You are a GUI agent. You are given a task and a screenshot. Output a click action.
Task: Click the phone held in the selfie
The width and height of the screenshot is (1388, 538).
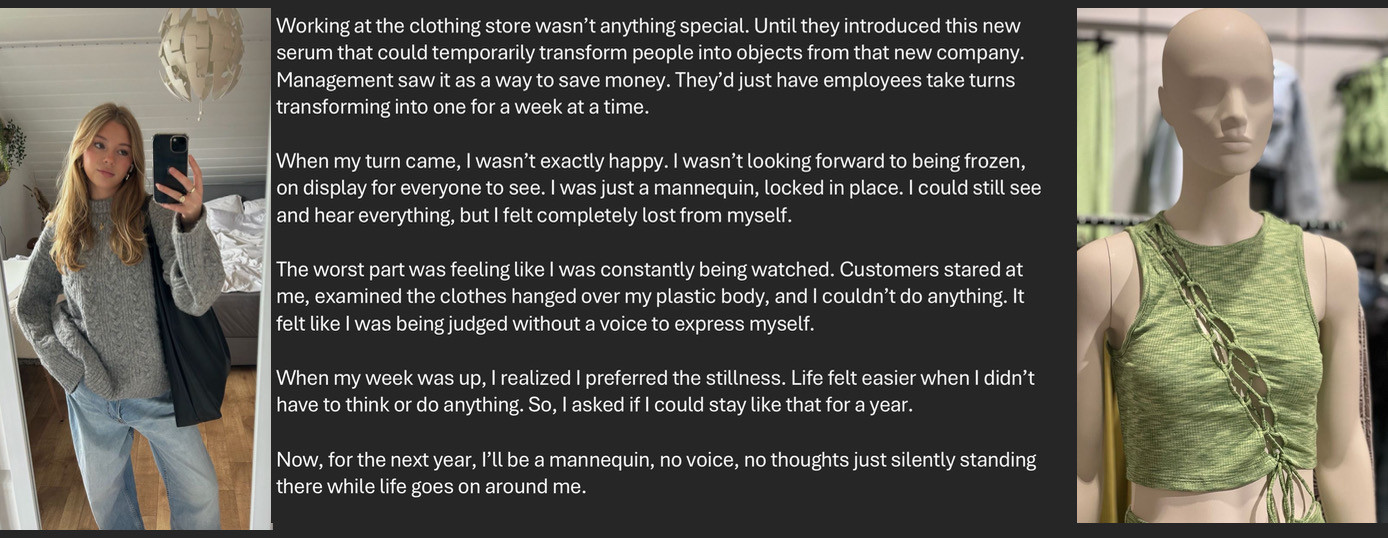(170, 166)
